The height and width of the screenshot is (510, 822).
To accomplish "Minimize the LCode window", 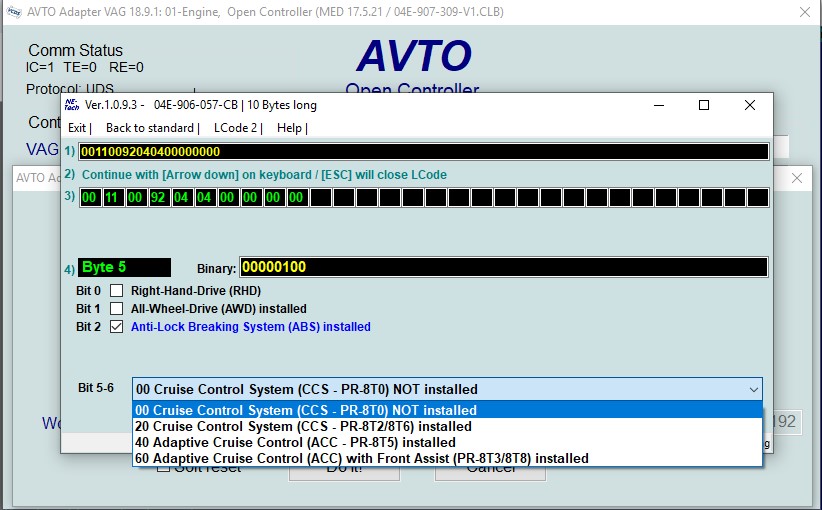I will [x=659, y=105].
